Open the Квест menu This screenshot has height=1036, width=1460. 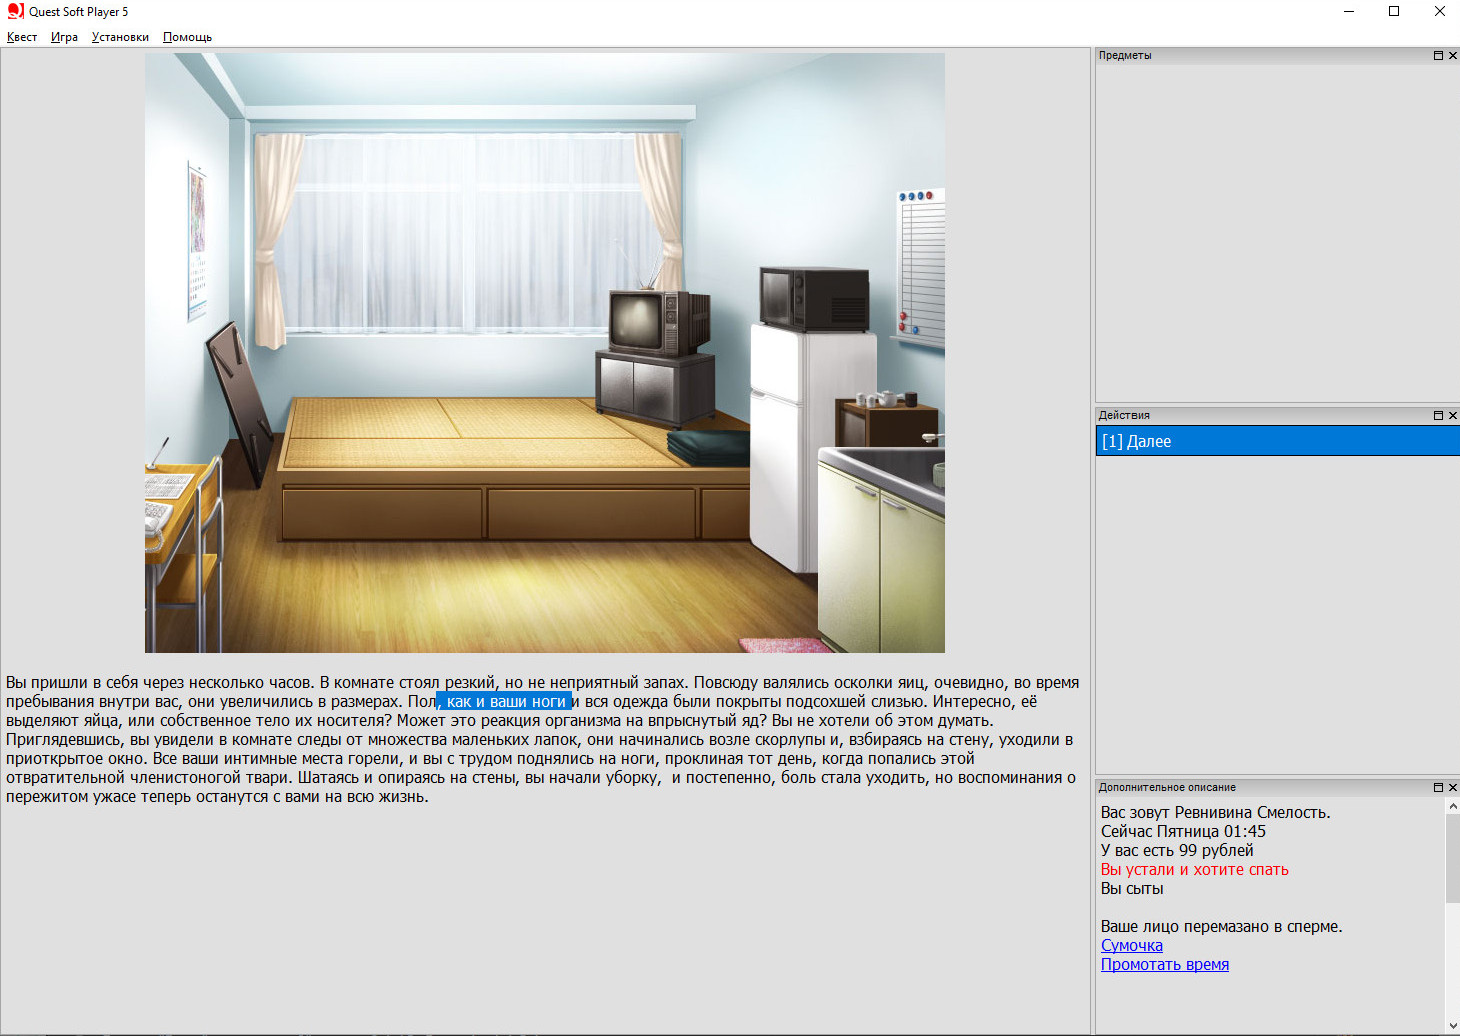click(x=22, y=37)
